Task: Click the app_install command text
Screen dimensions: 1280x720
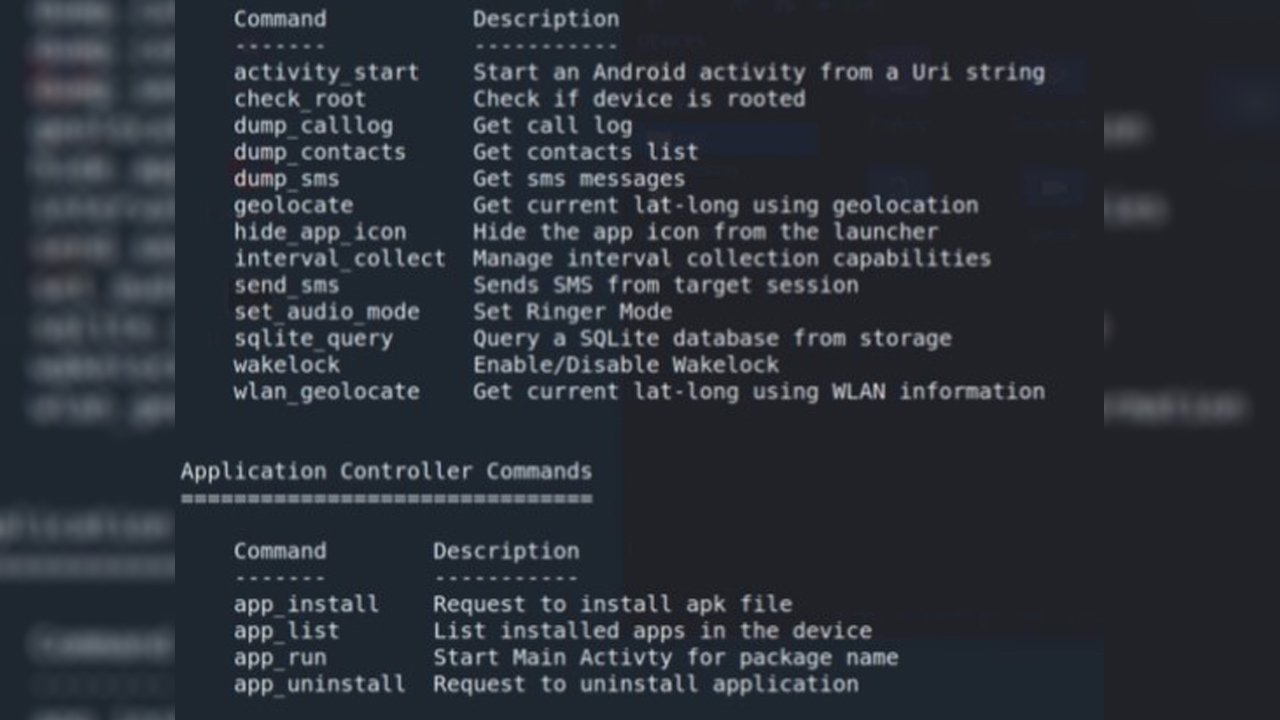Action: click(306, 604)
